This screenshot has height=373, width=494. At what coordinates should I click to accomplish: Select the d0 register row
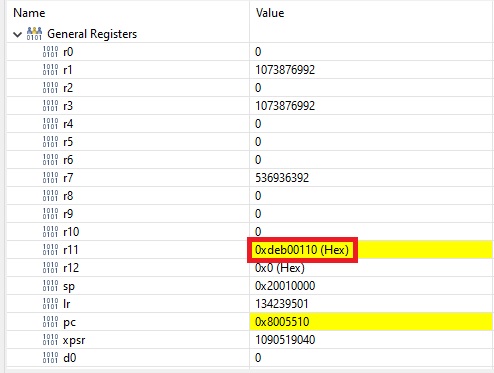point(250,358)
